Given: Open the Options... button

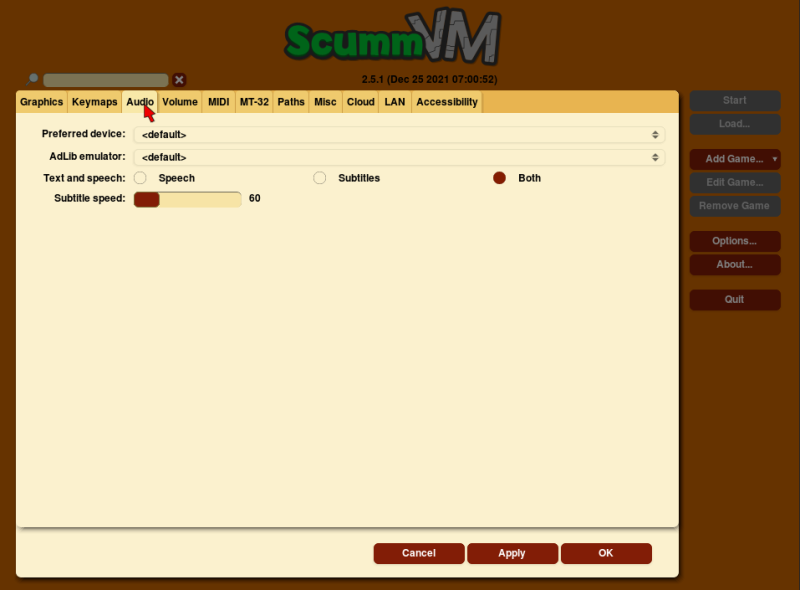Looking at the screenshot, I should point(735,241).
